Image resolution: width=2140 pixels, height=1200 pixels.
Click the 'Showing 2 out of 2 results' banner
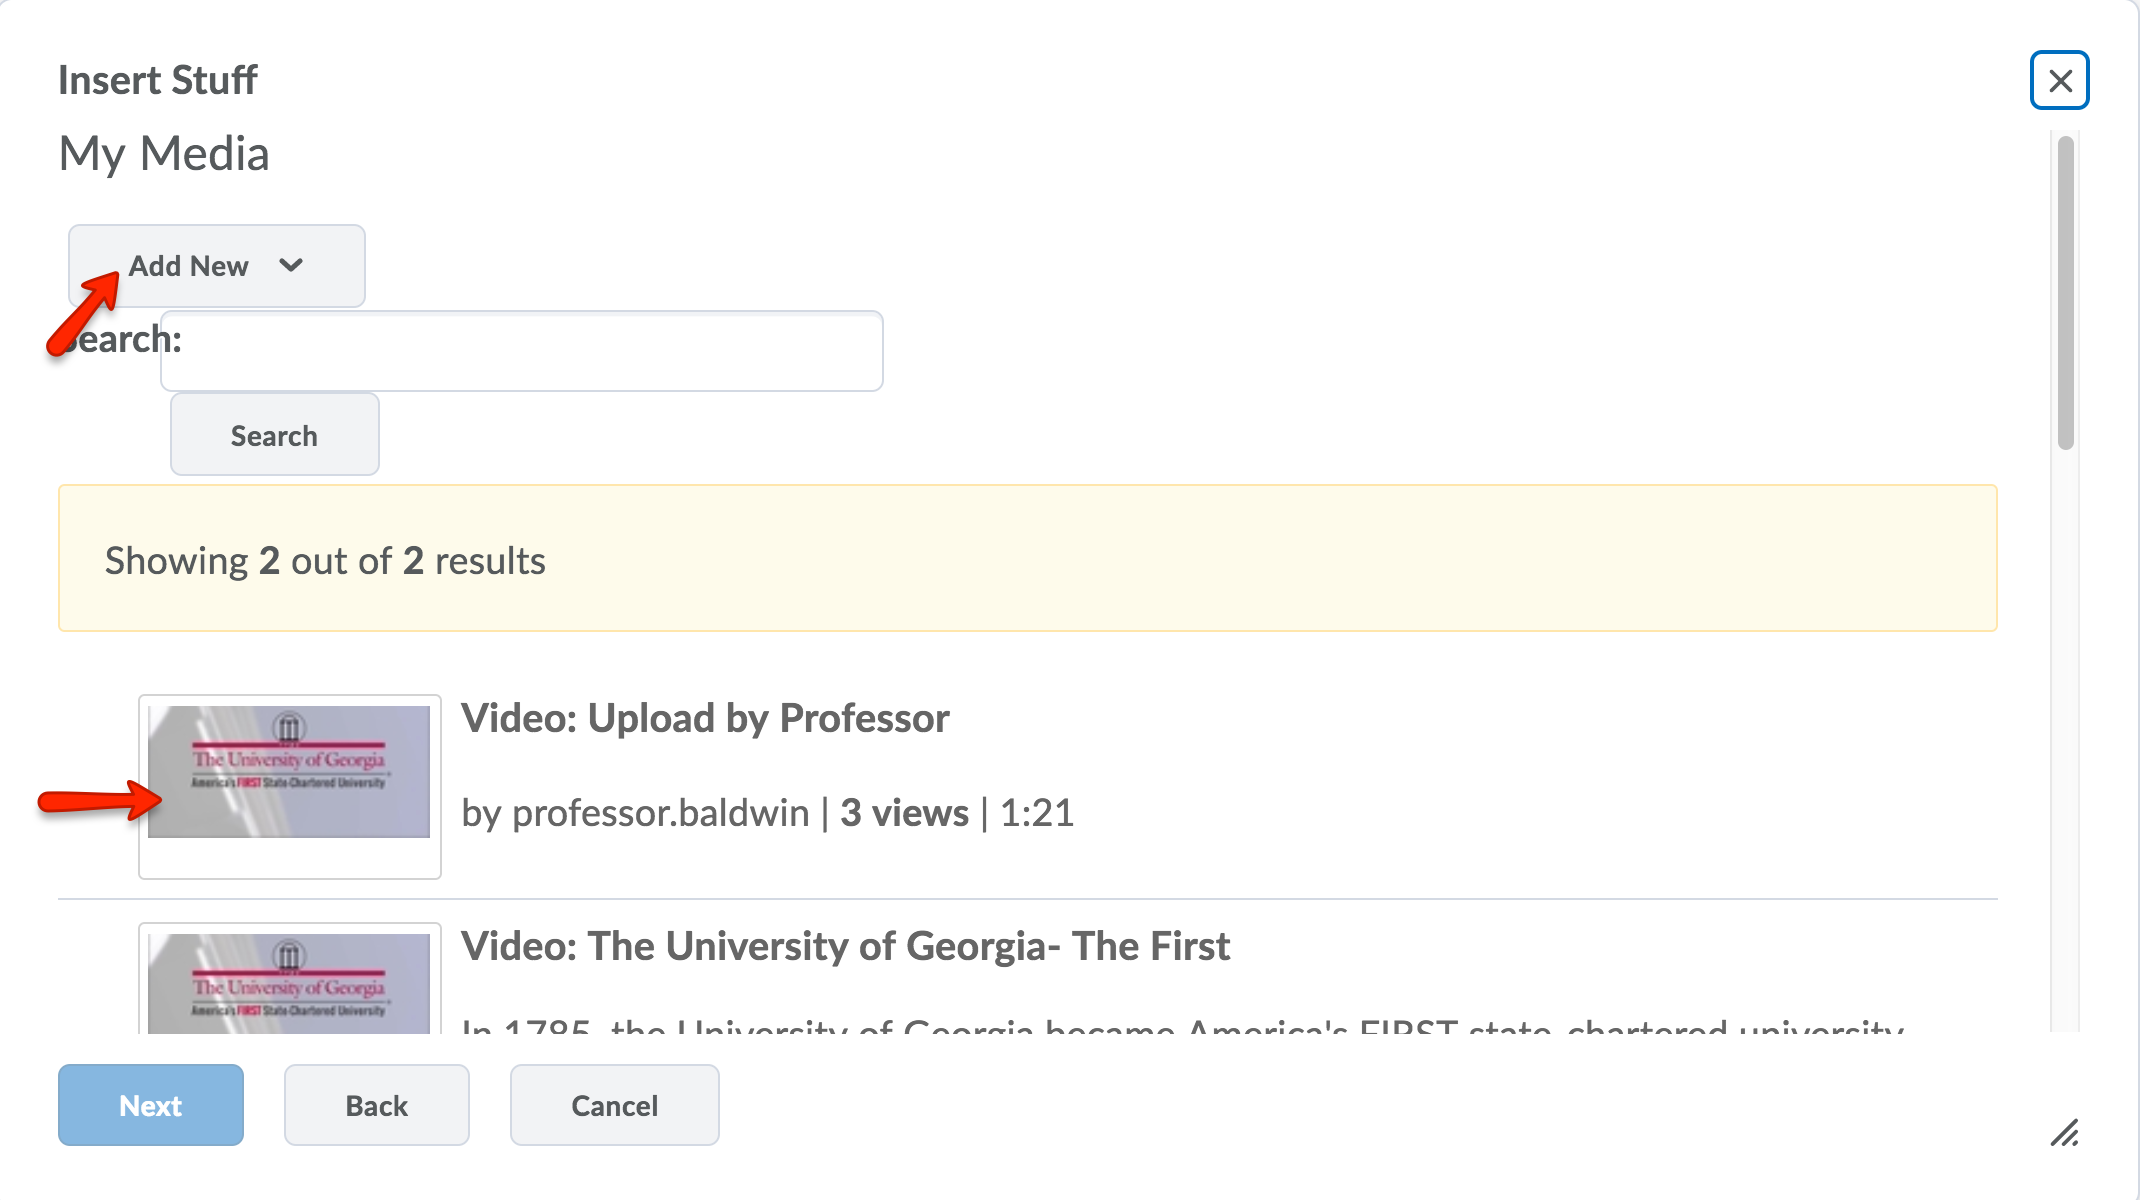[325, 561]
